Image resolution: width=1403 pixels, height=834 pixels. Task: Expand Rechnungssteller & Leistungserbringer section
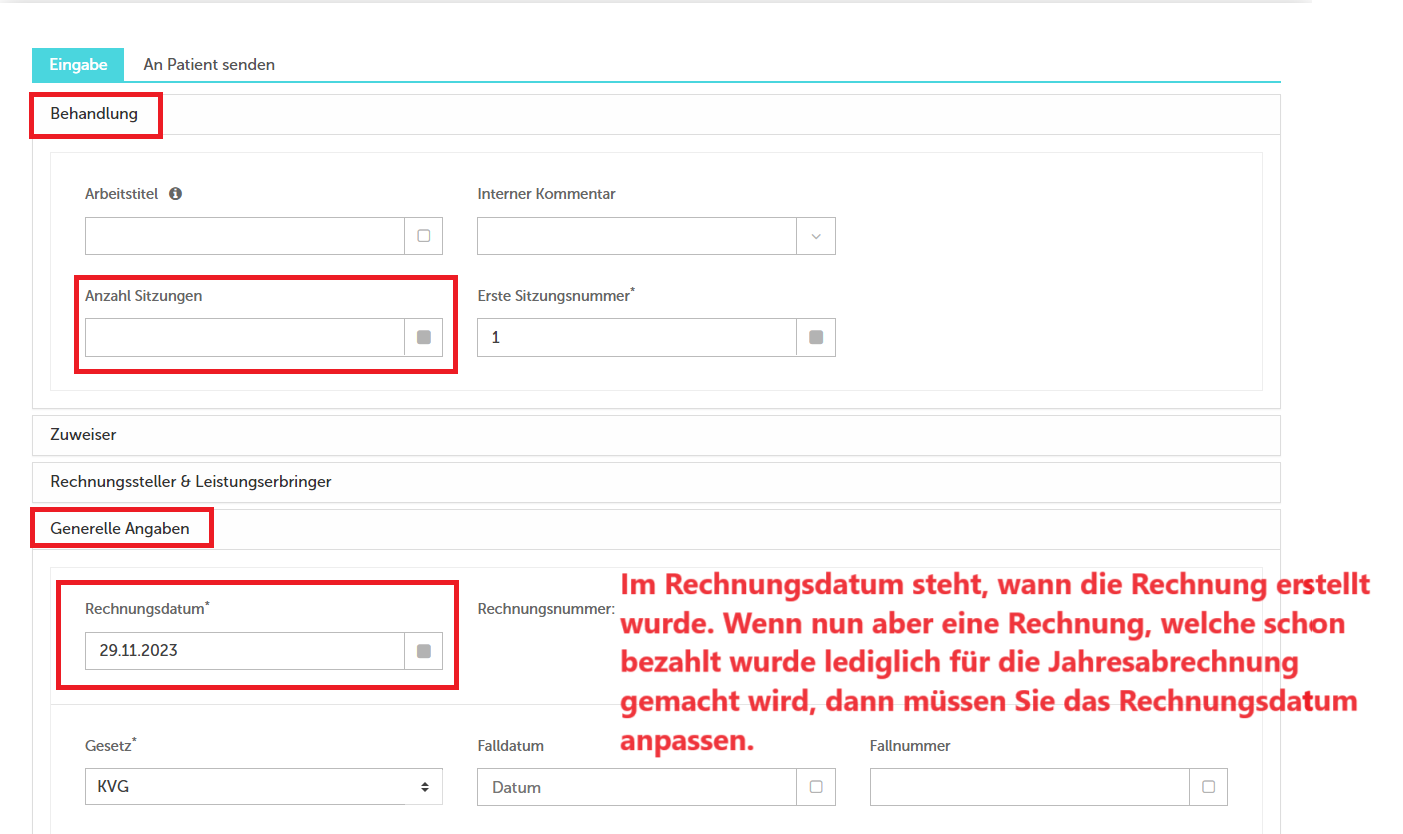656,481
